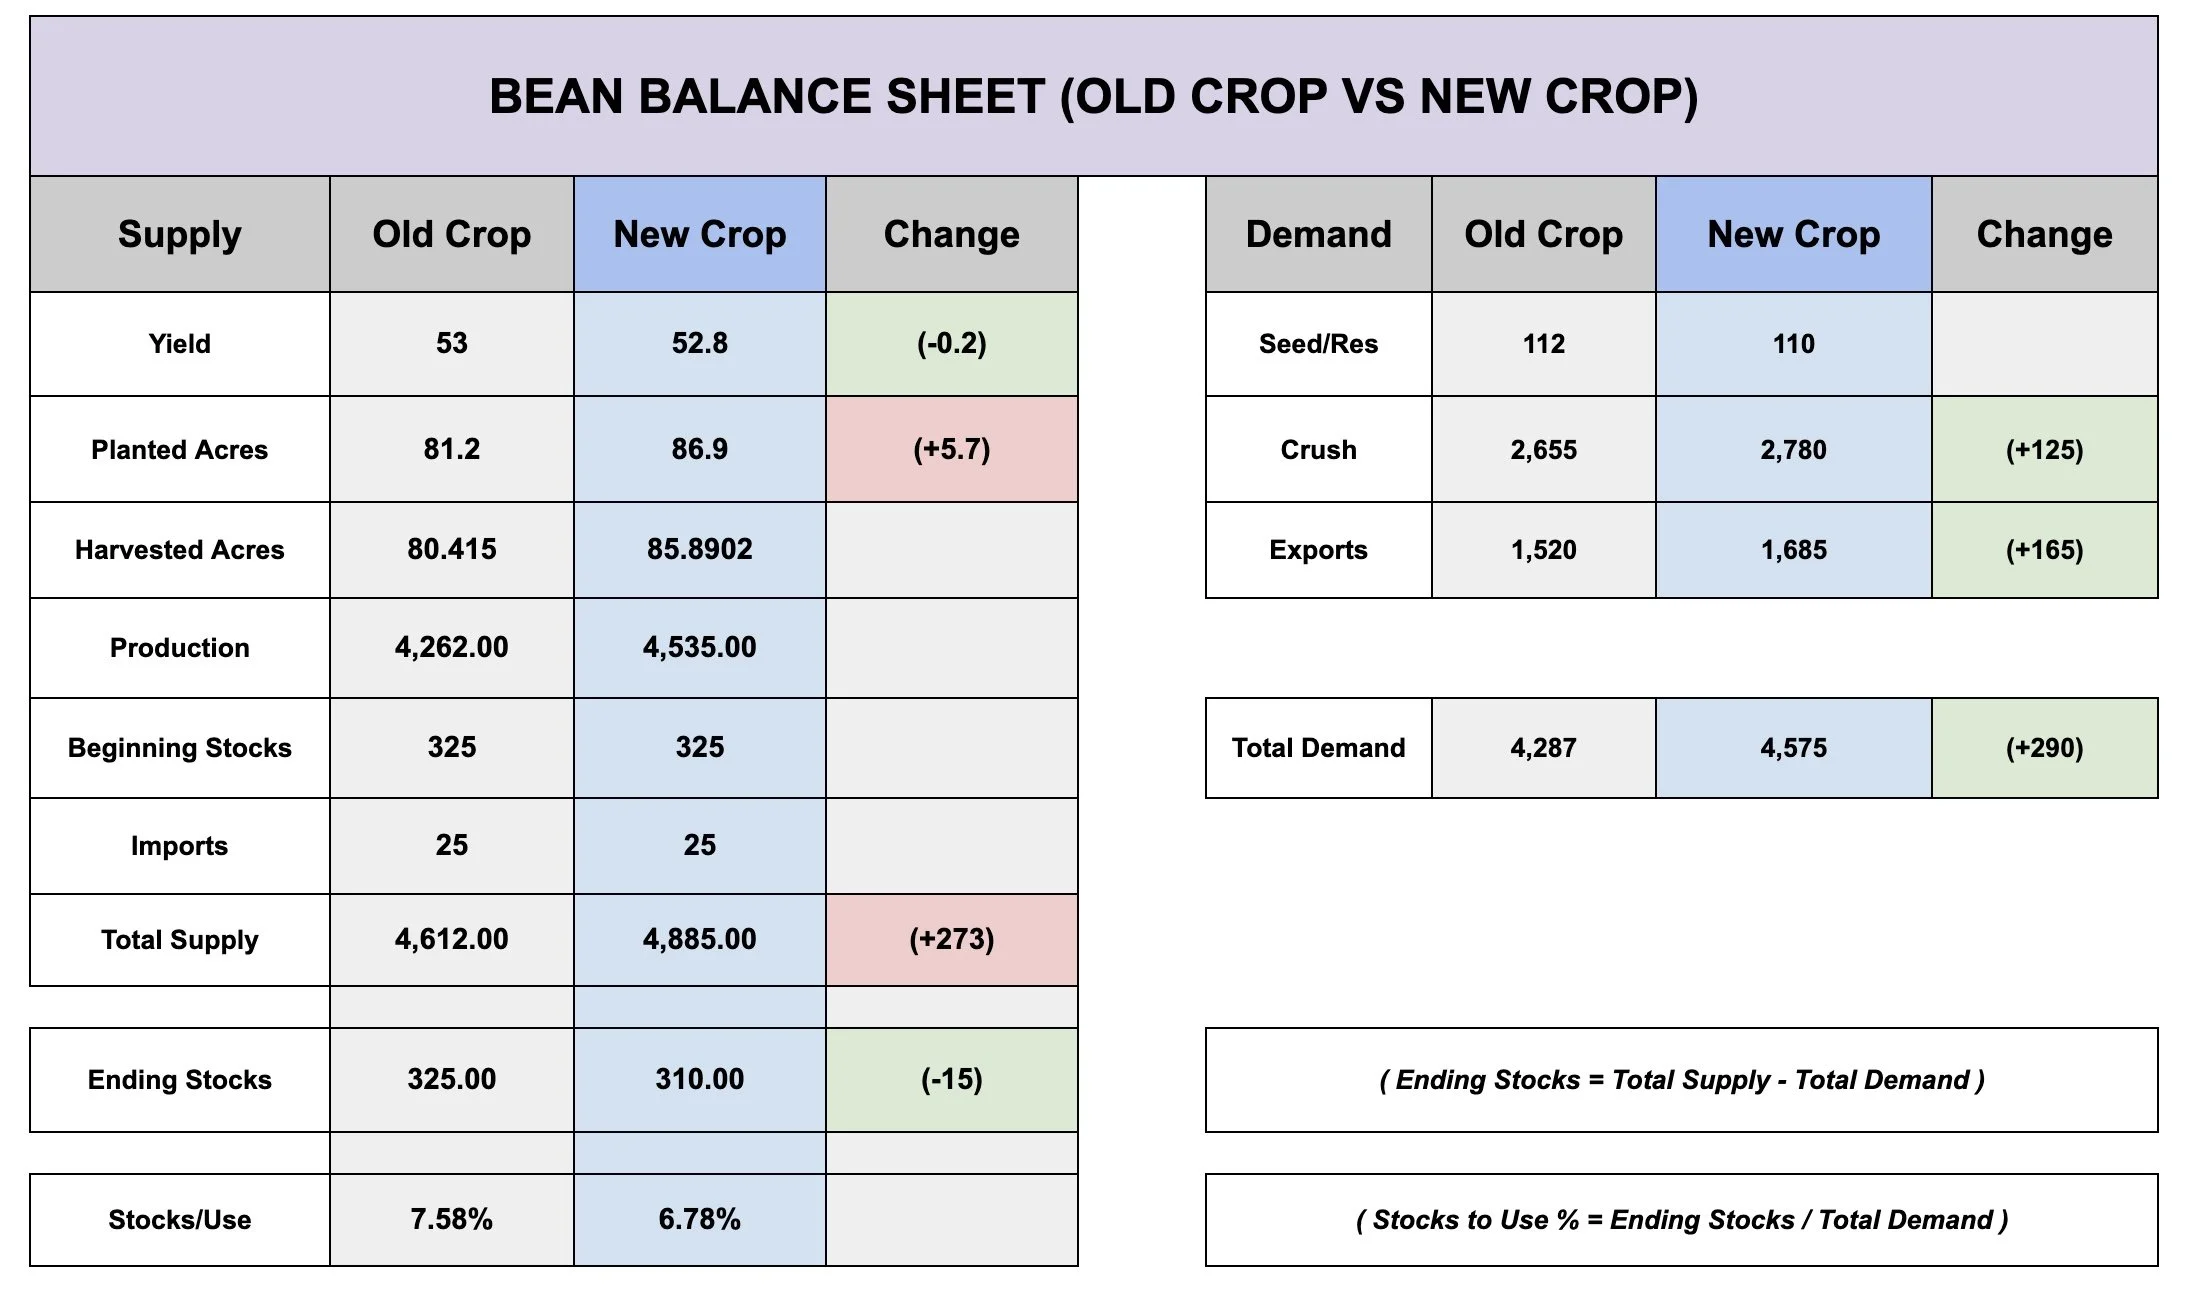2193x1292 pixels.
Task: Select the Planted Acres change cell (+5.7)
Action: (x=952, y=449)
